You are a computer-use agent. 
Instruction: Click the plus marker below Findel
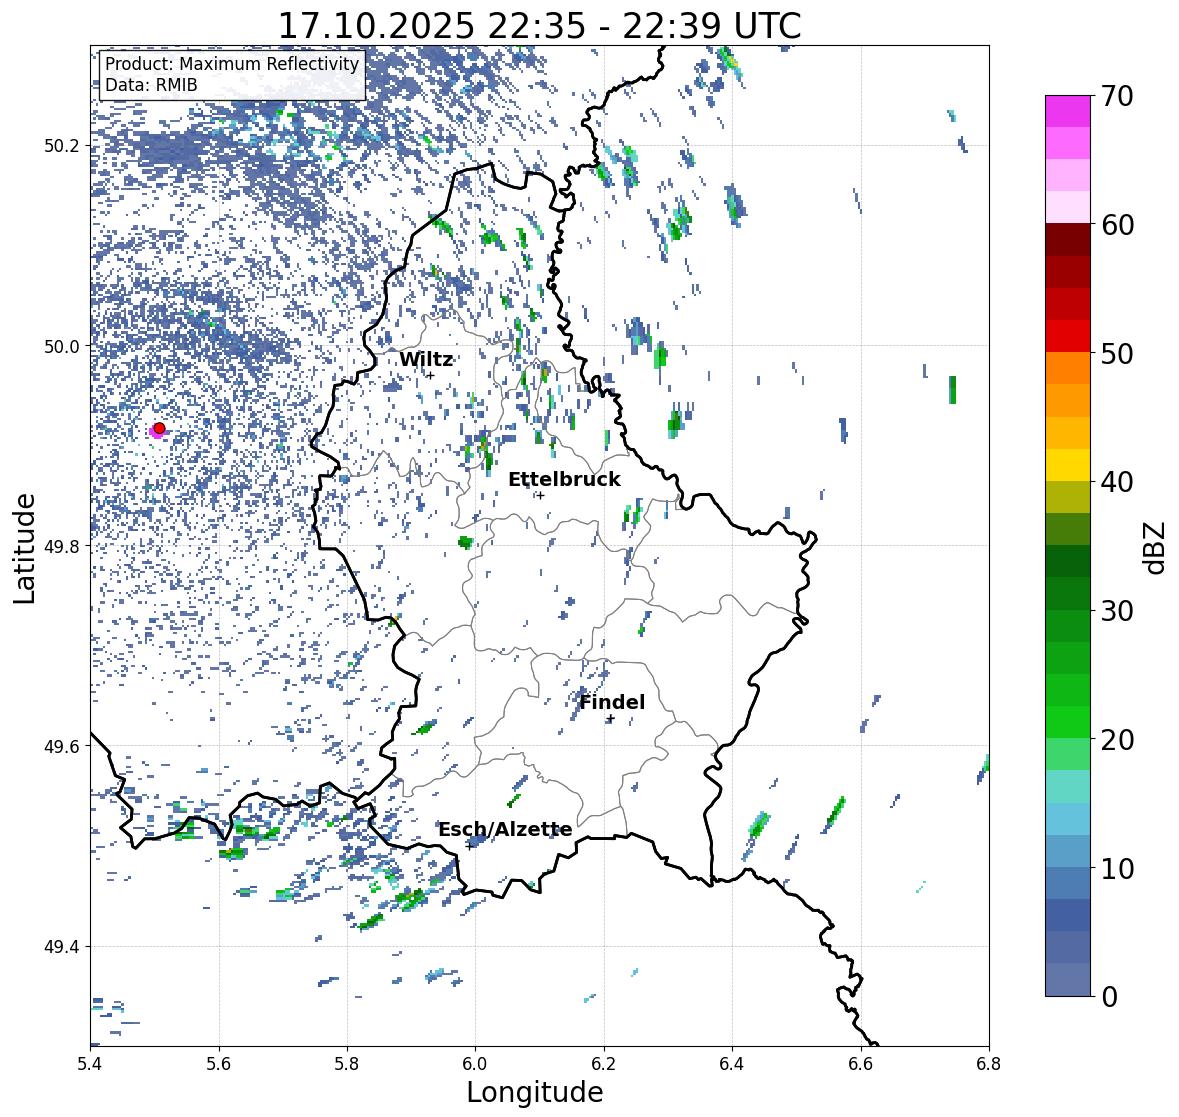[611, 719]
